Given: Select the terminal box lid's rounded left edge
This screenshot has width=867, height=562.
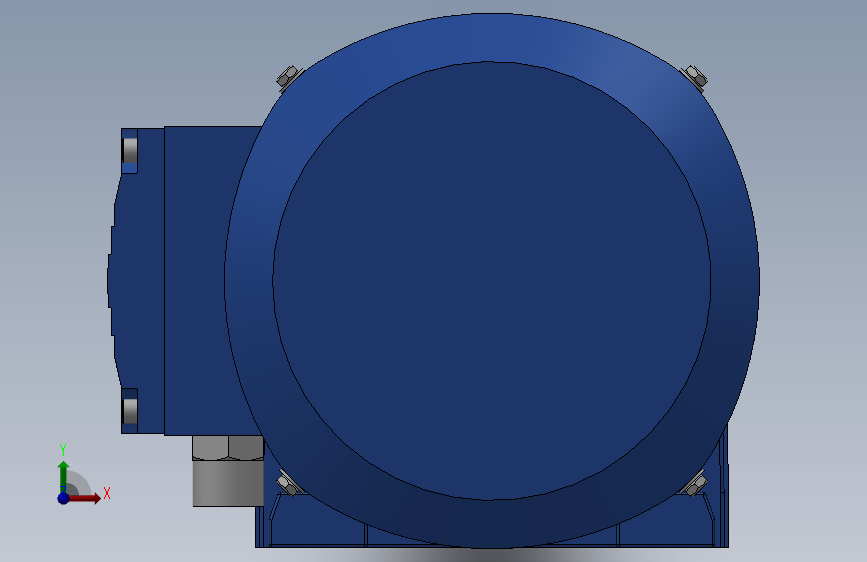Looking at the screenshot, I should 113,280.
